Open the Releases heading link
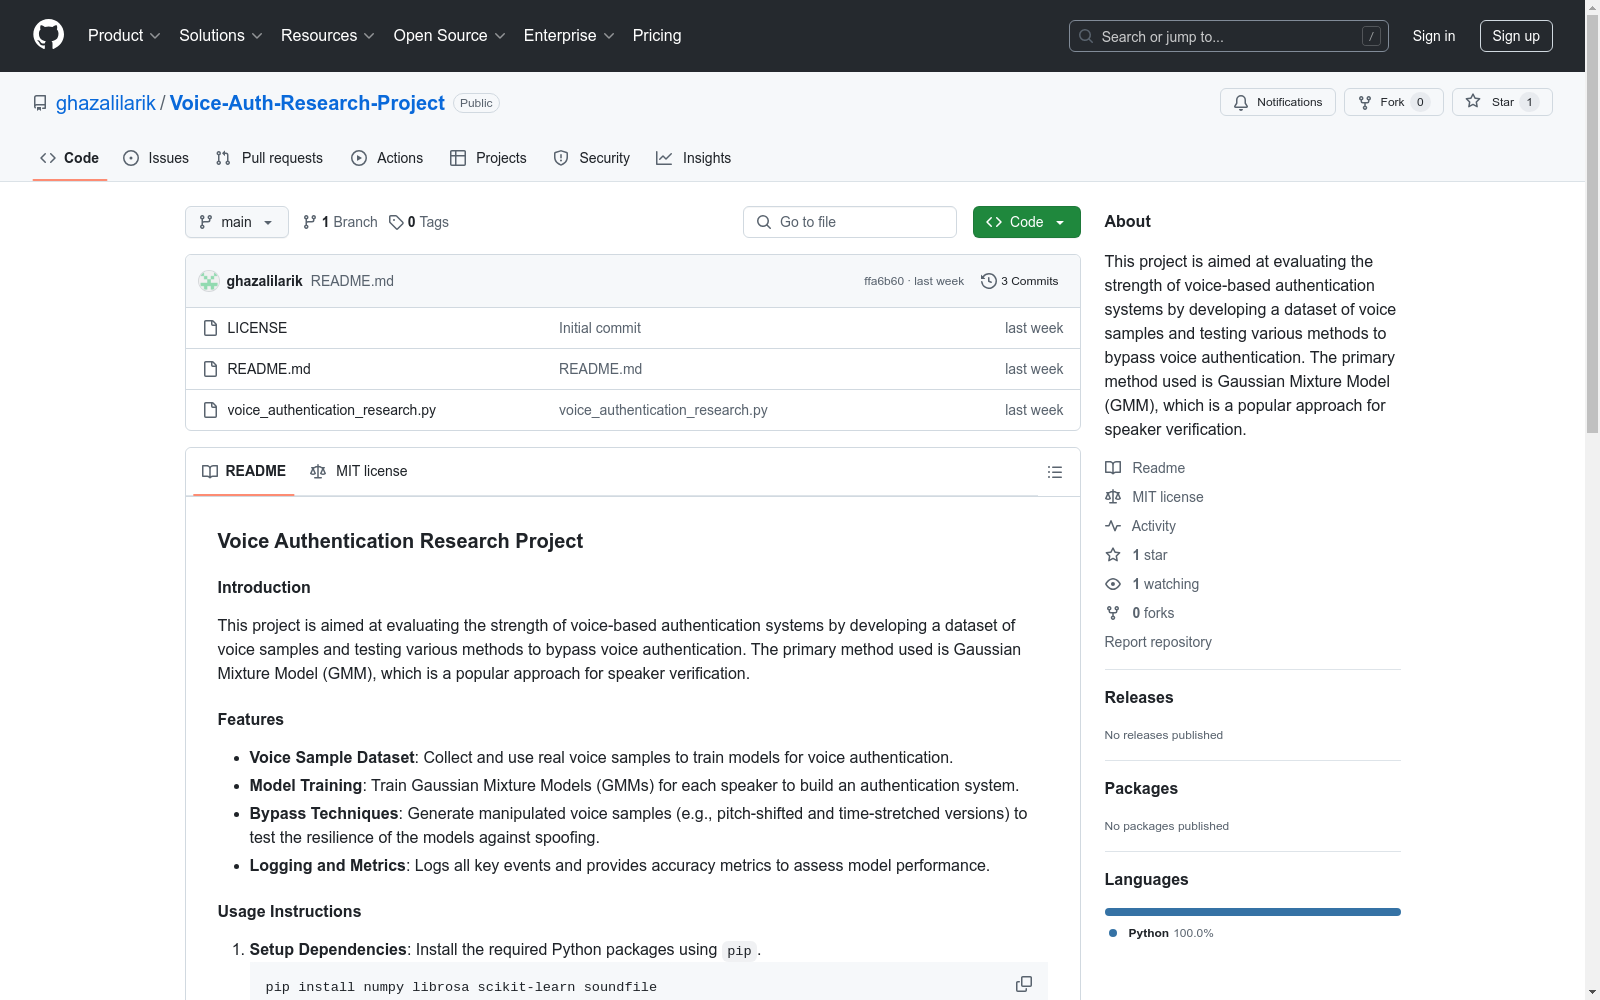This screenshot has height=1000, width=1600. click(x=1139, y=698)
